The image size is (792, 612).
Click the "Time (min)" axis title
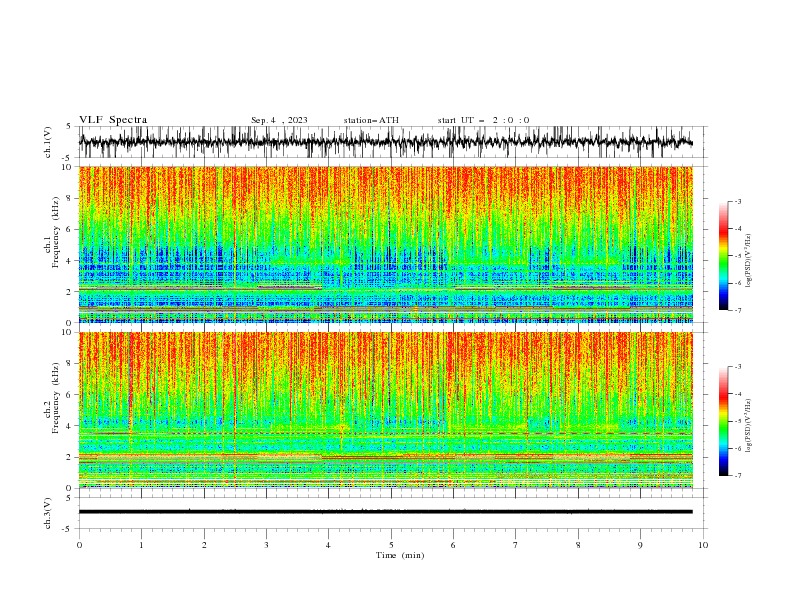[400, 555]
